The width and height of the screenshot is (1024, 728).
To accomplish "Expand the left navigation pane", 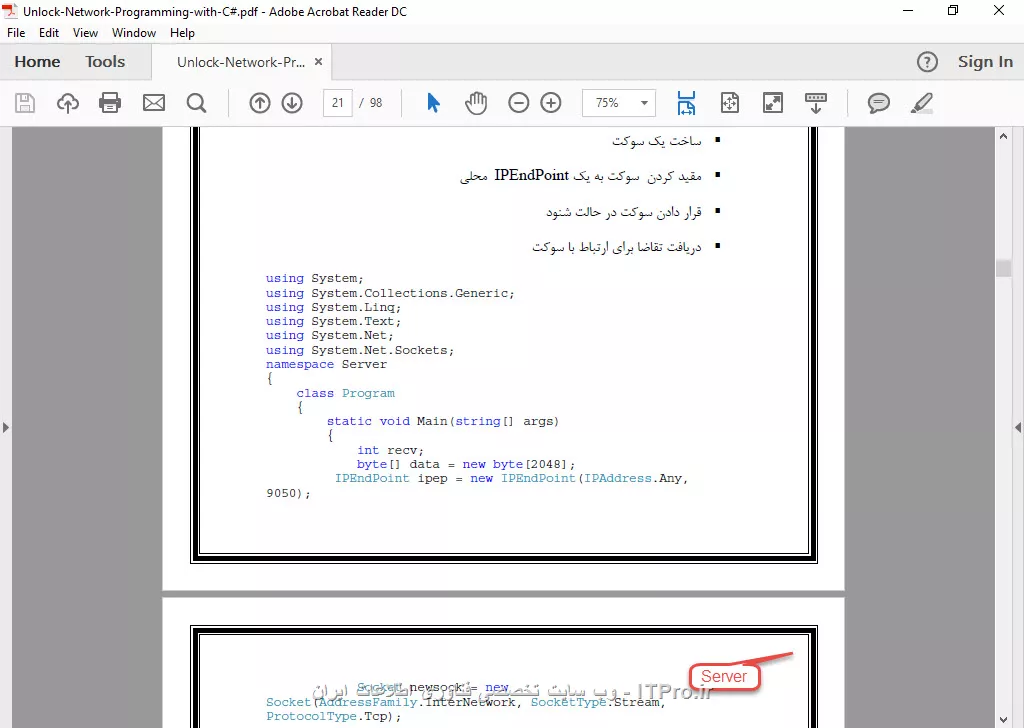I will click(6, 428).
